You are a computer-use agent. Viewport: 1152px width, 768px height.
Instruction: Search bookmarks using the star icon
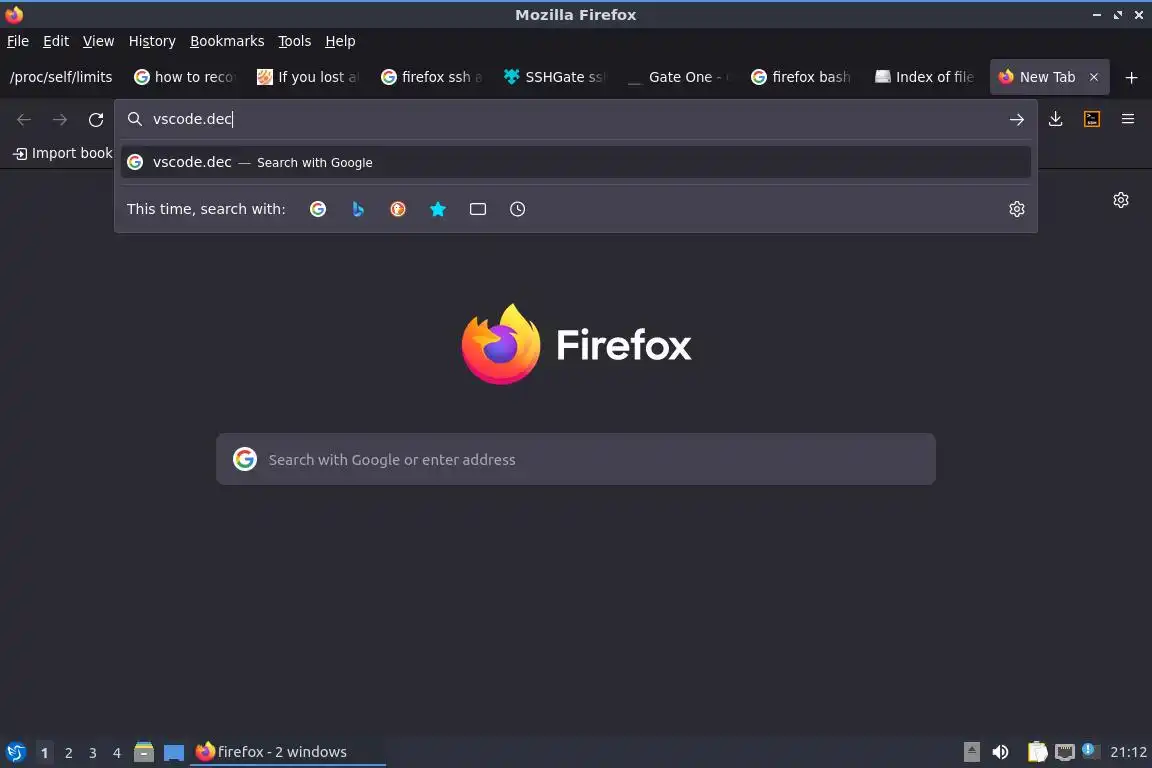438,209
